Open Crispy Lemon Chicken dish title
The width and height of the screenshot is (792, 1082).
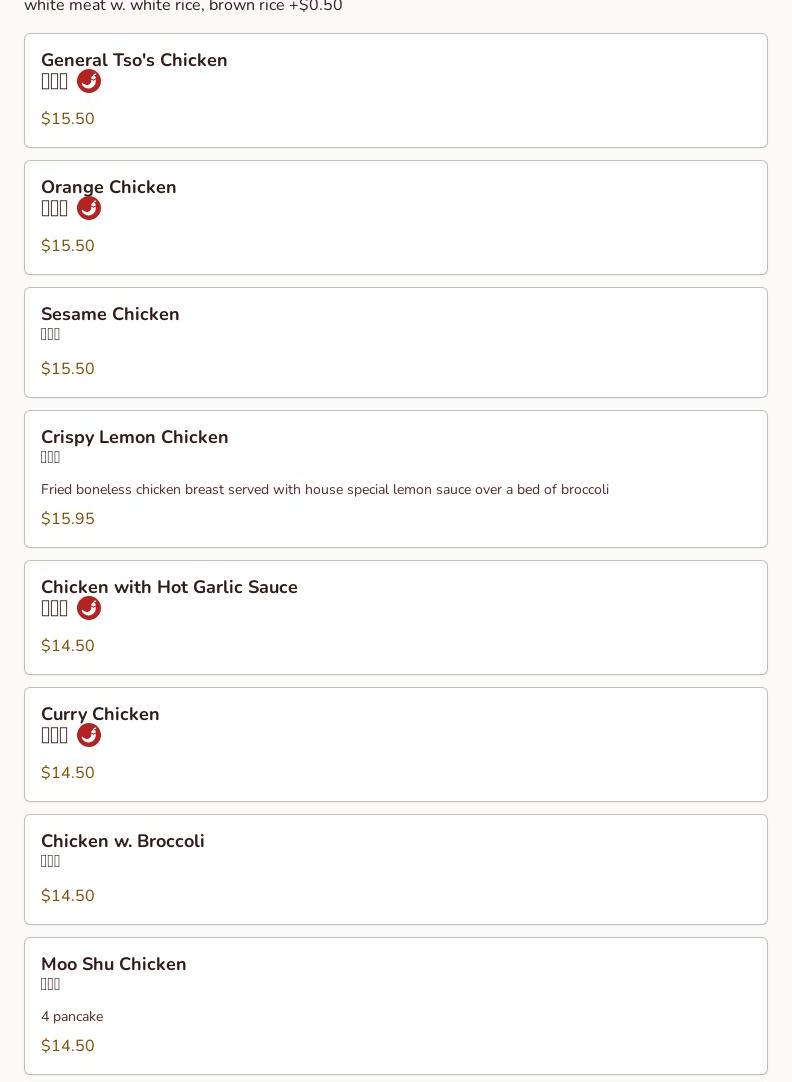pyautogui.click(x=134, y=437)
